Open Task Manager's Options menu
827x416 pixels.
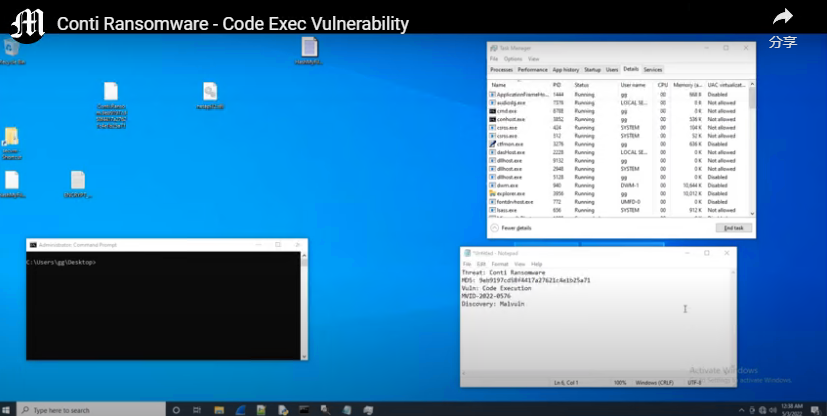(x=513, y=59)
